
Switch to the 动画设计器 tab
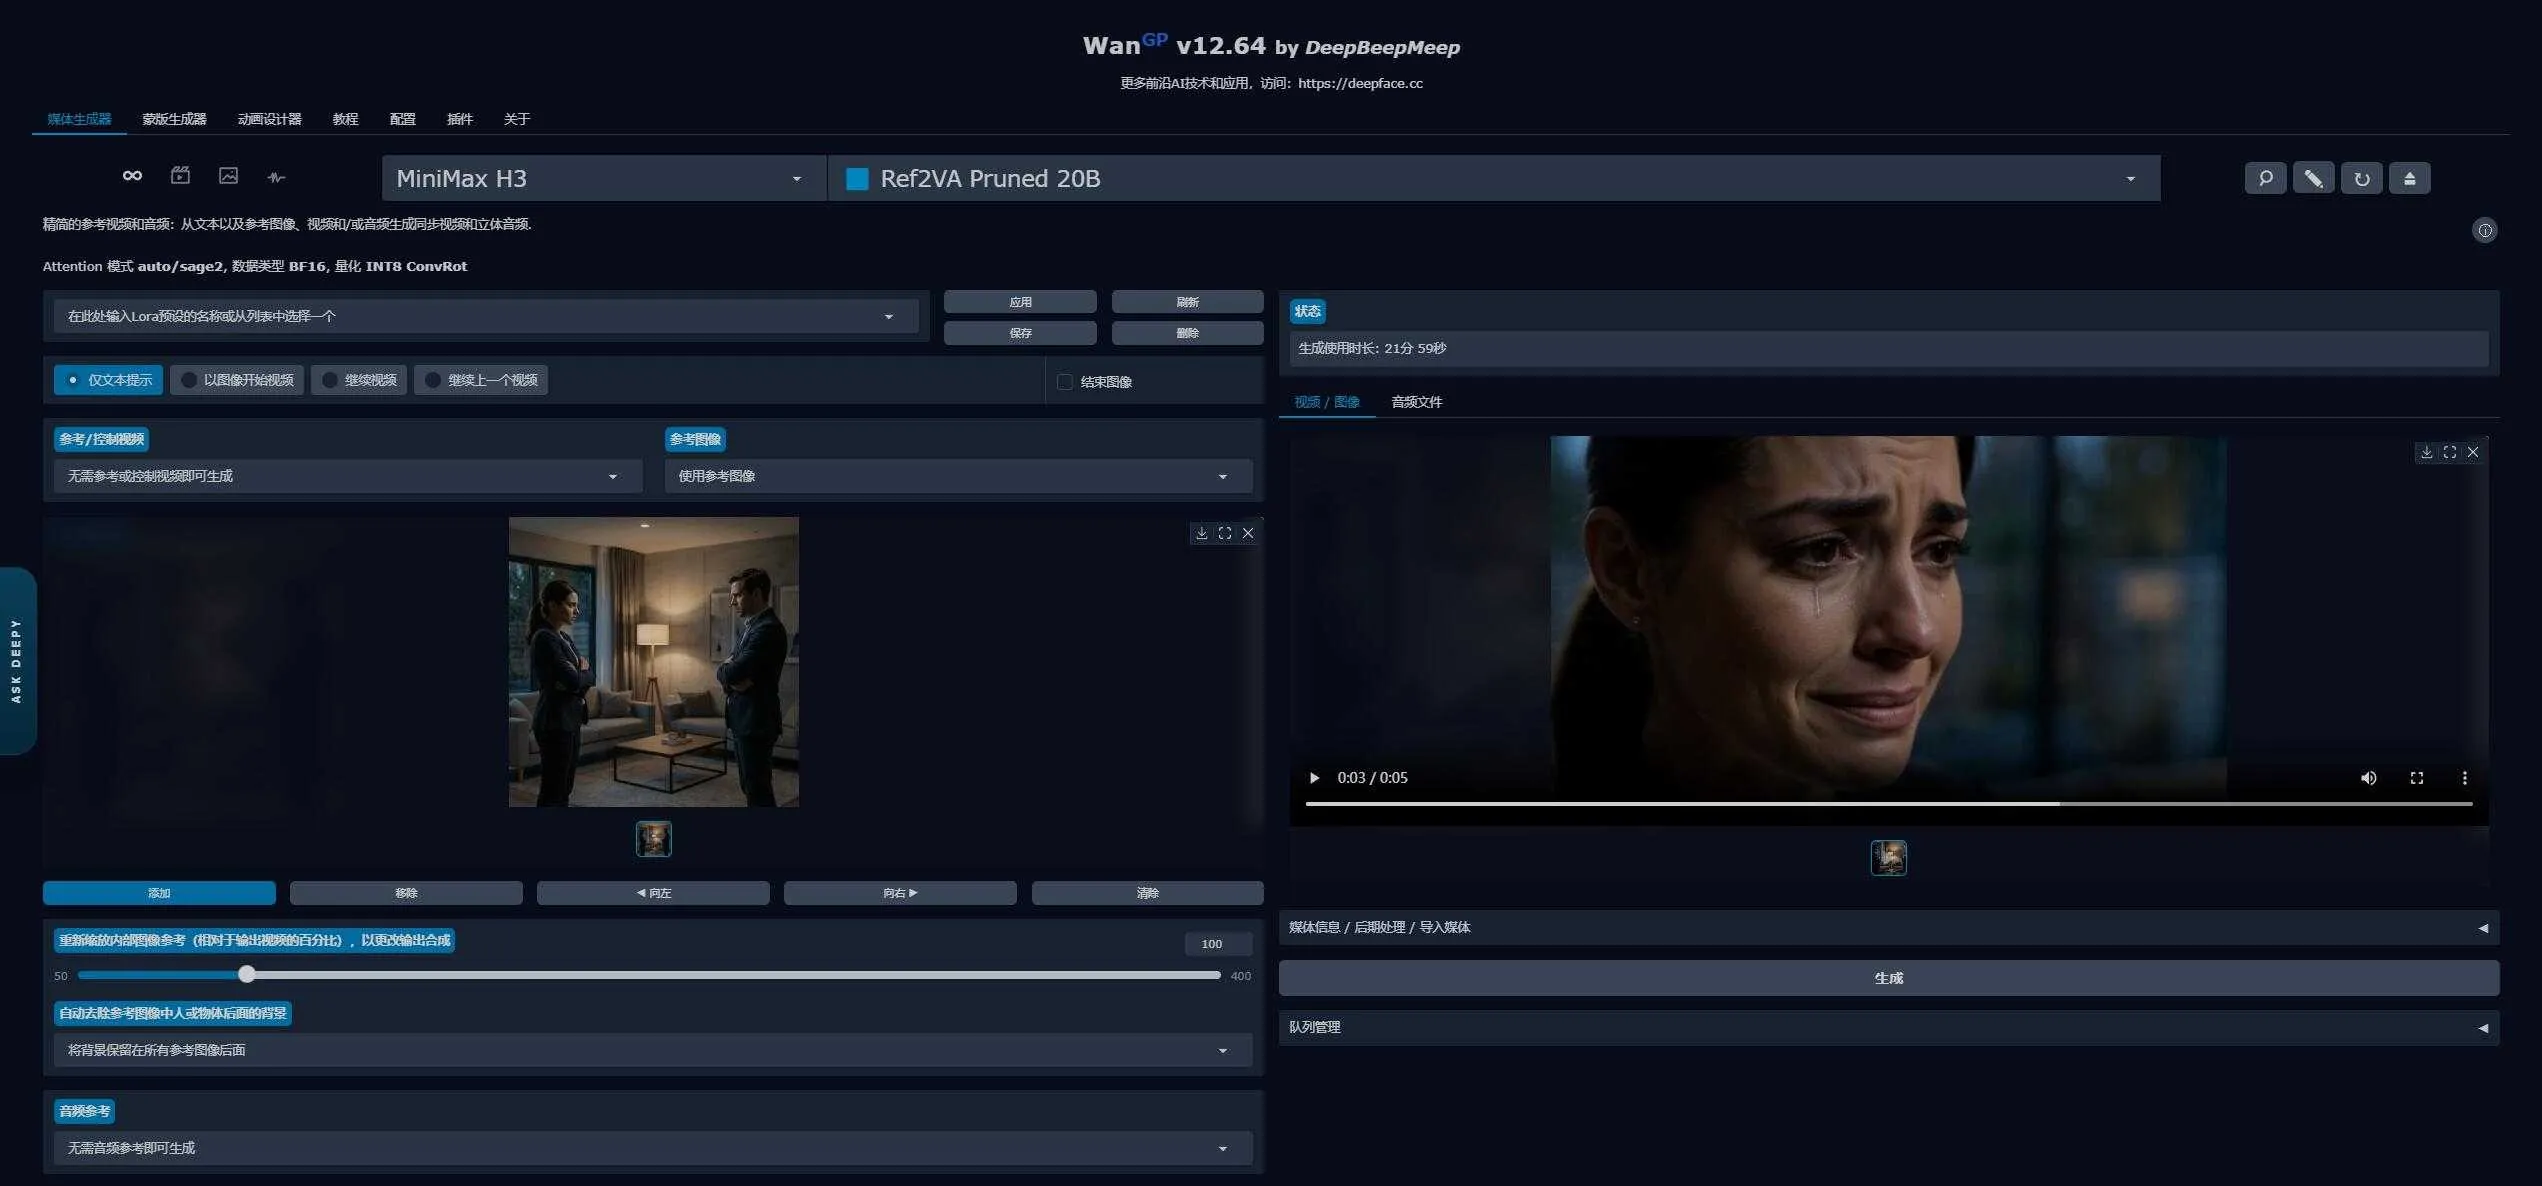[x=269, y=119]
